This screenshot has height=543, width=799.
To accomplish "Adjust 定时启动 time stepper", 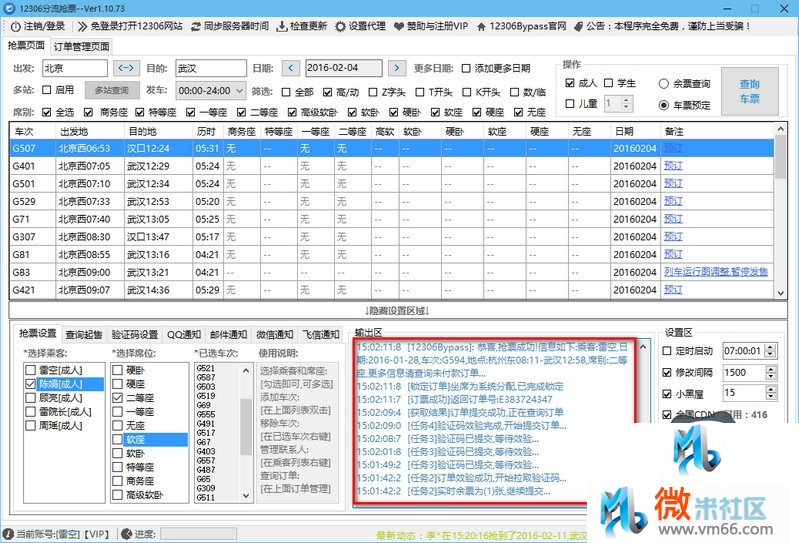I will 770,350.
